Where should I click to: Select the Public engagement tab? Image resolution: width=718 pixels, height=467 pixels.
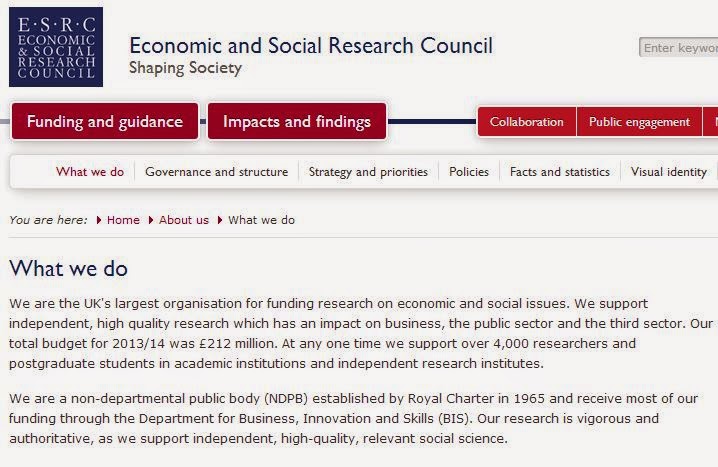click(639, 122)
